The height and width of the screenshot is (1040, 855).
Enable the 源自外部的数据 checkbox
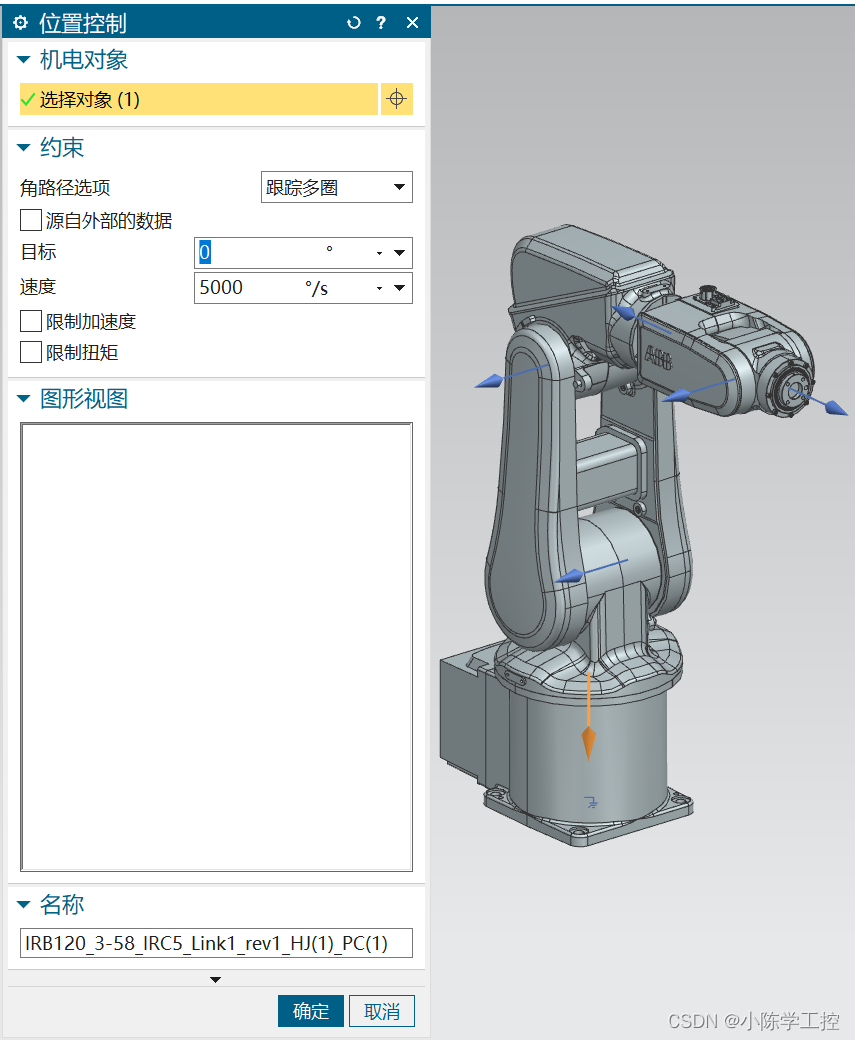click(30, 220)
